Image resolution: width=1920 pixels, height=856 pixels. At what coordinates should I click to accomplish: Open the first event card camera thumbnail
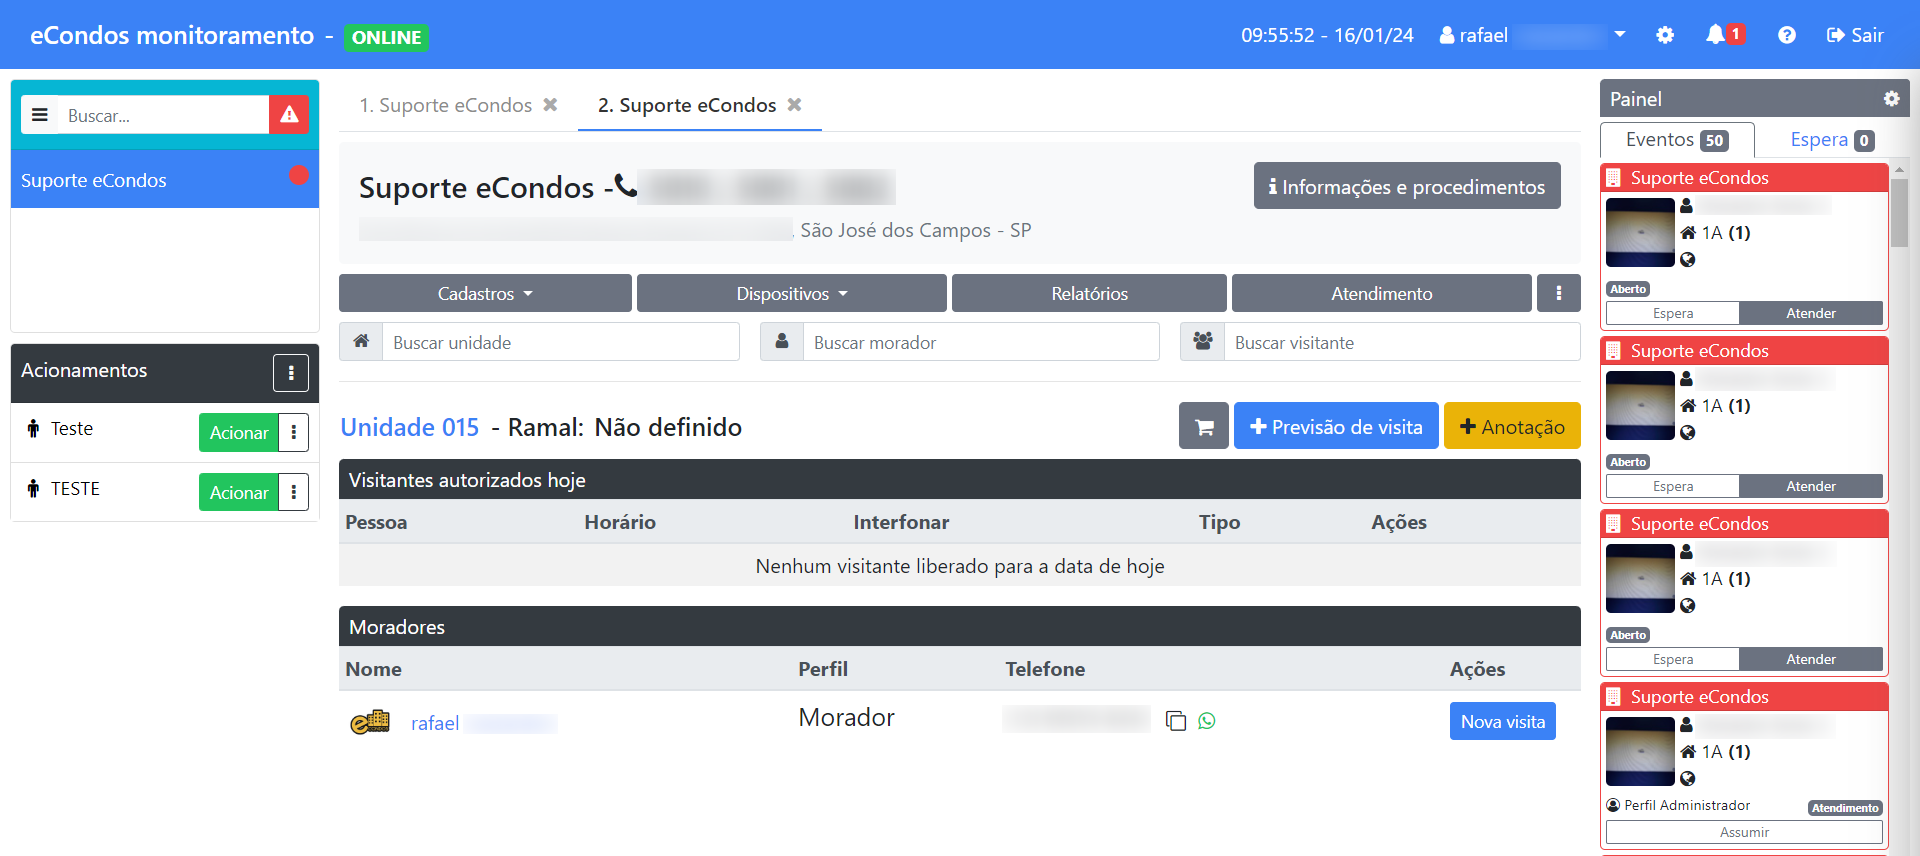pyautogui.click(x=1640, y=232)
